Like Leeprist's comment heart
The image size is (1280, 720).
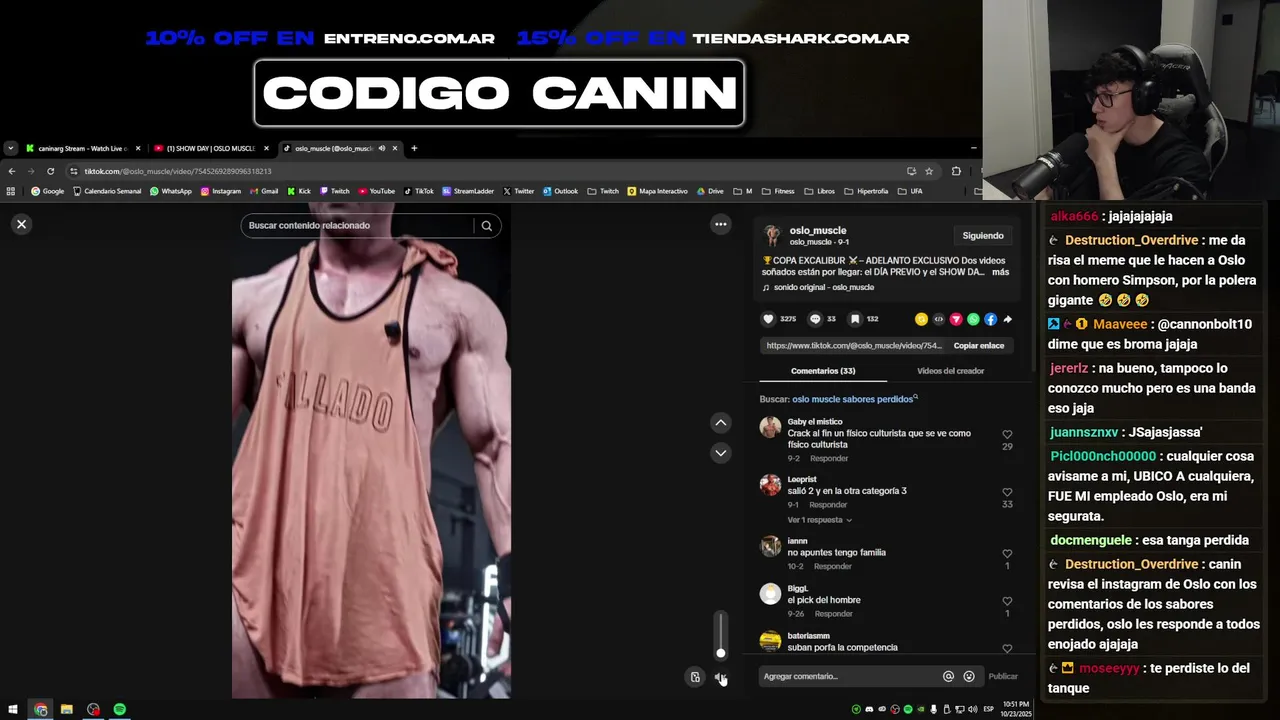[1007, 492]
